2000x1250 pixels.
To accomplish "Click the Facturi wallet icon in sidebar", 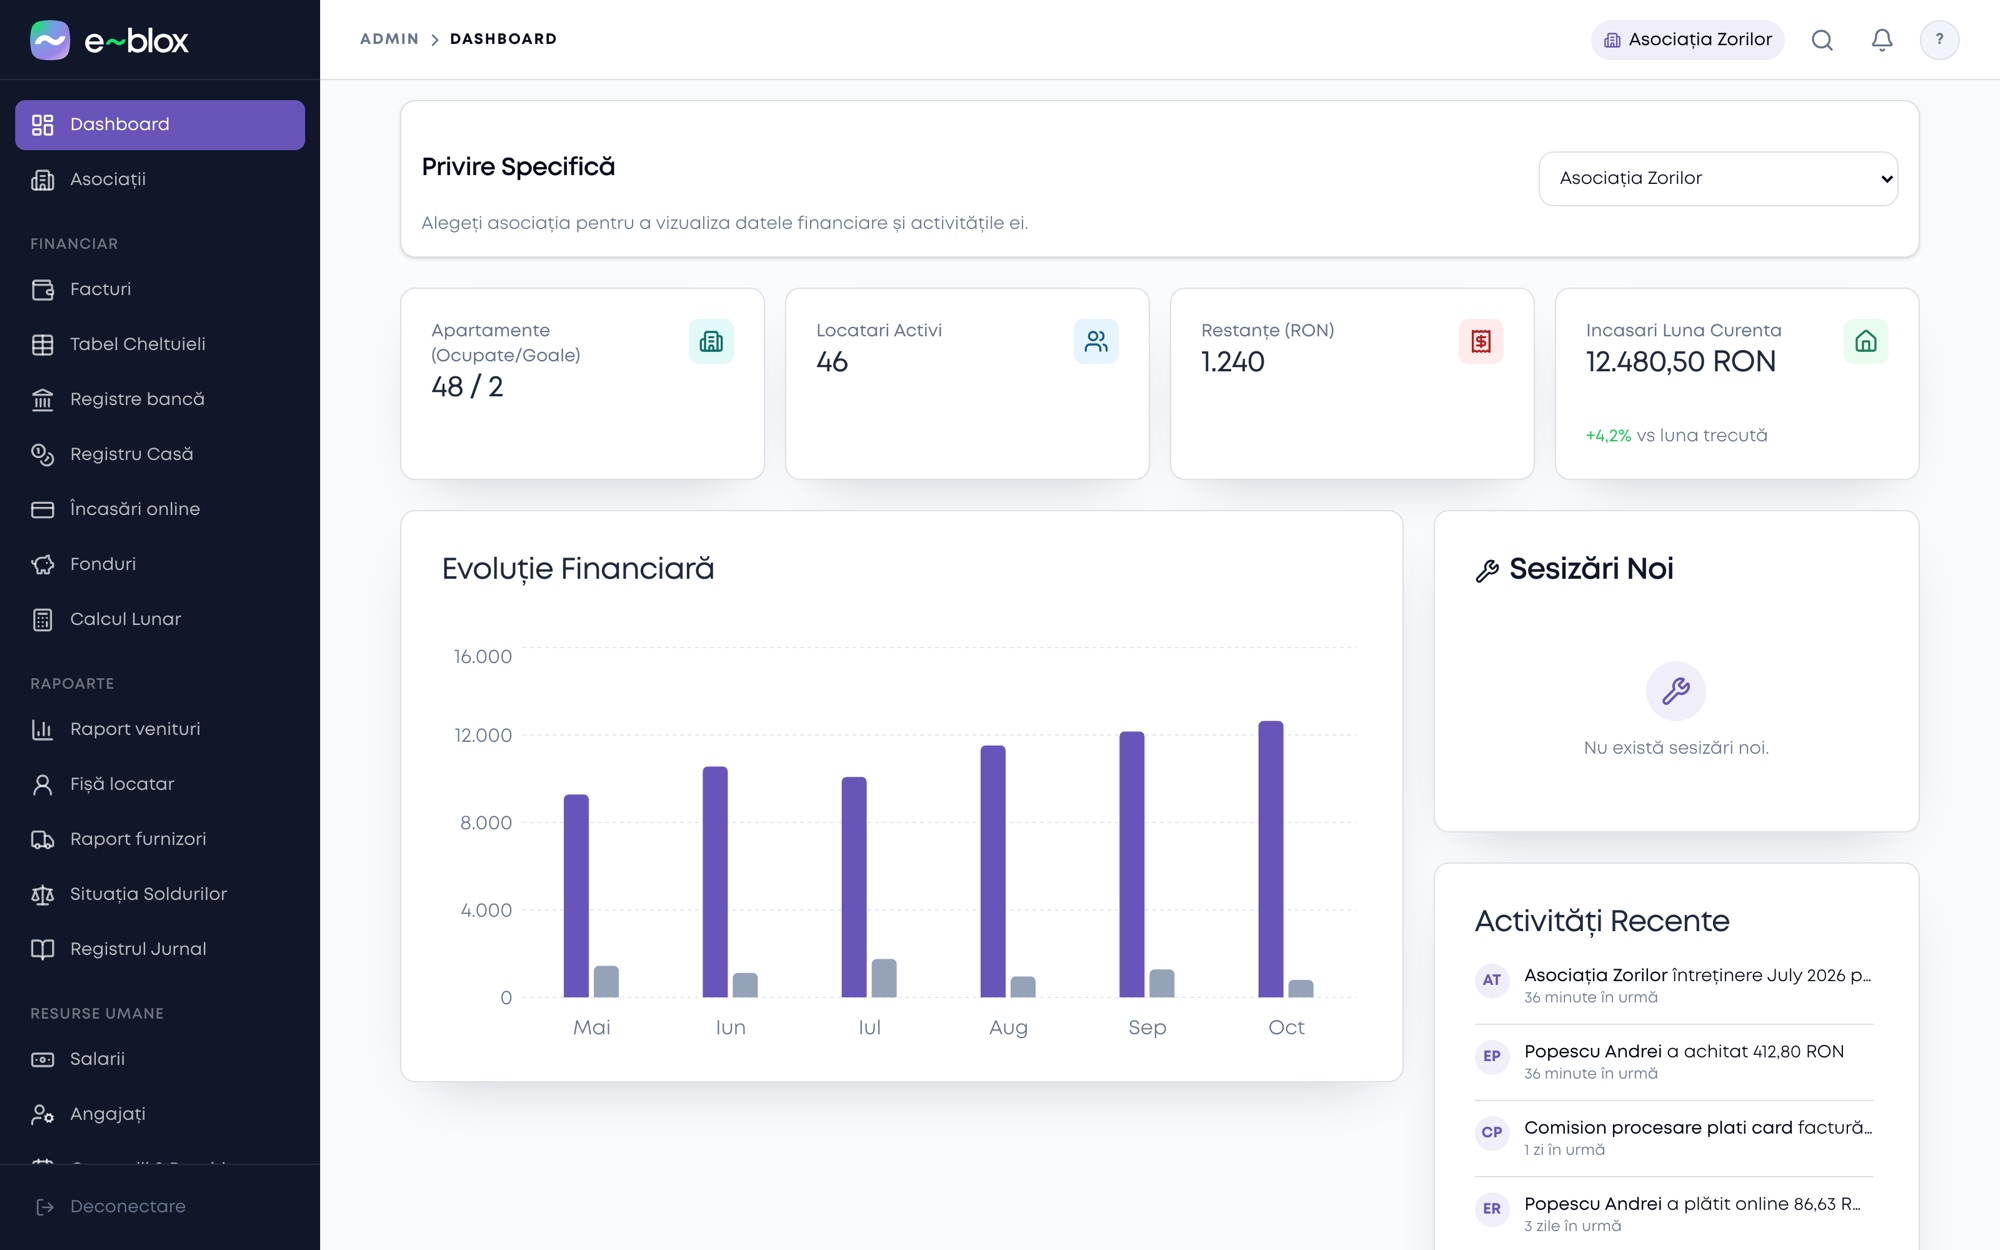I will coord(42,290).
